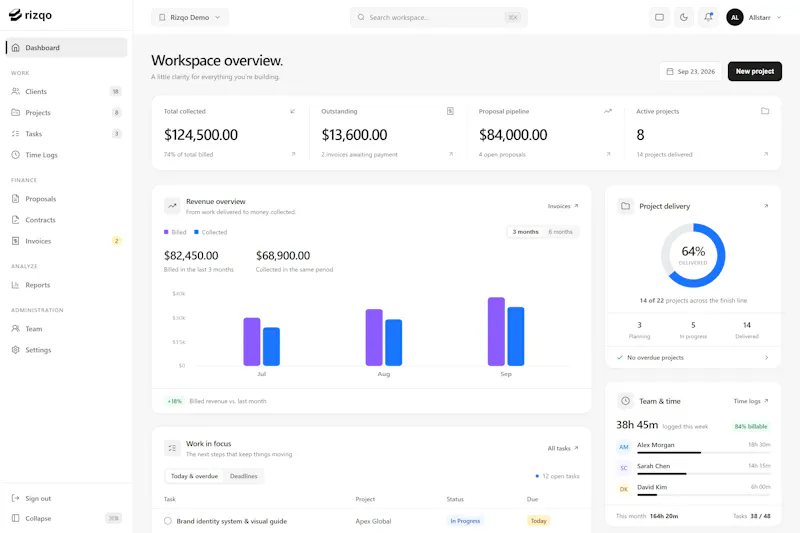
Task: Open the Dashboard sidebar item
Action: point(66,47)
